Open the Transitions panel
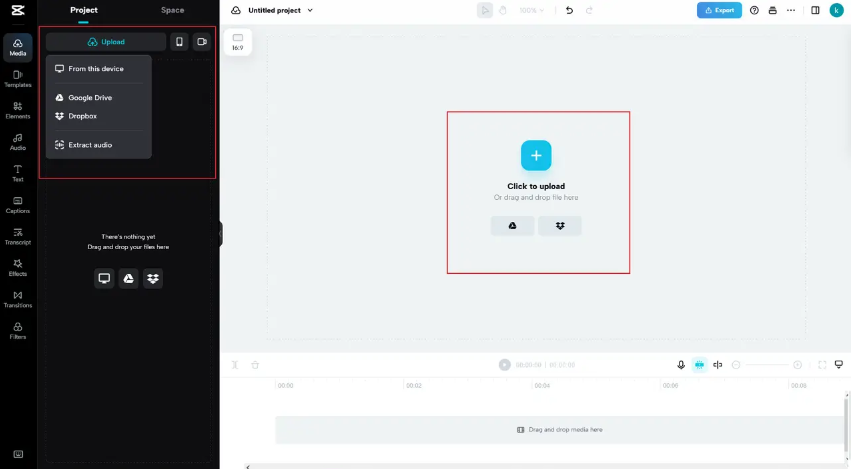 17,299
